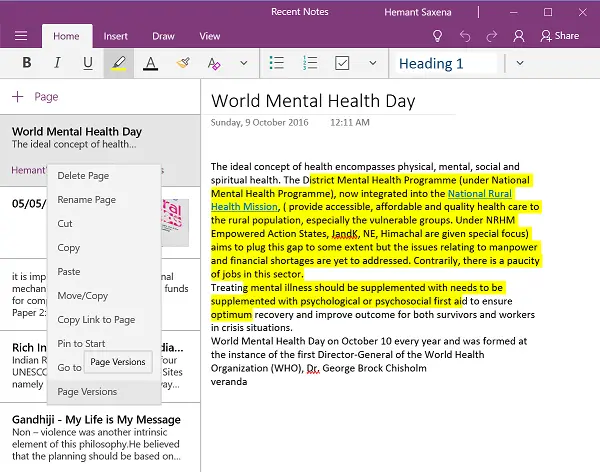Select Paste in the context menu

[104, 272]
